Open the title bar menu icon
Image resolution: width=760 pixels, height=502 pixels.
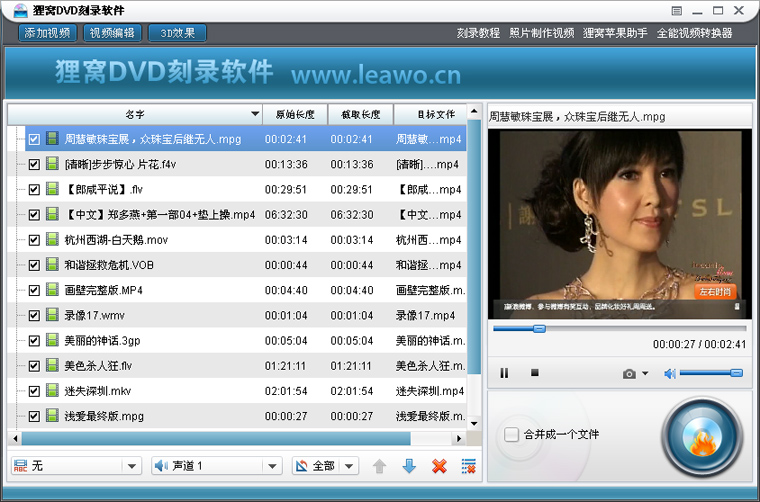tap(677, 11)
